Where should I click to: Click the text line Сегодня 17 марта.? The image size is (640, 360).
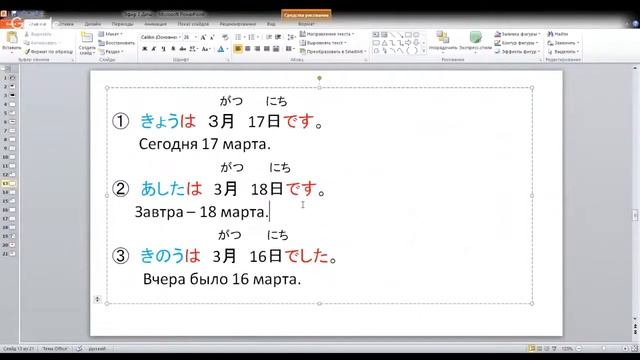204,144
